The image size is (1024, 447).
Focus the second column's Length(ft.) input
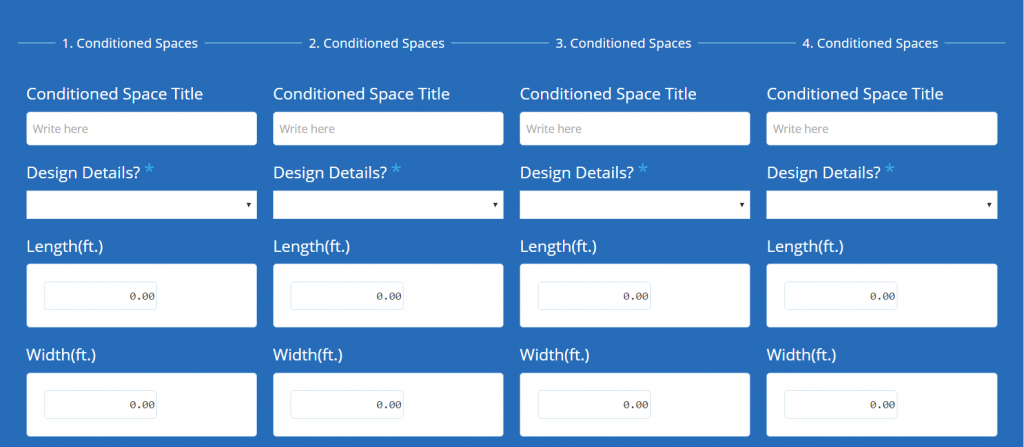pos(347,296)
